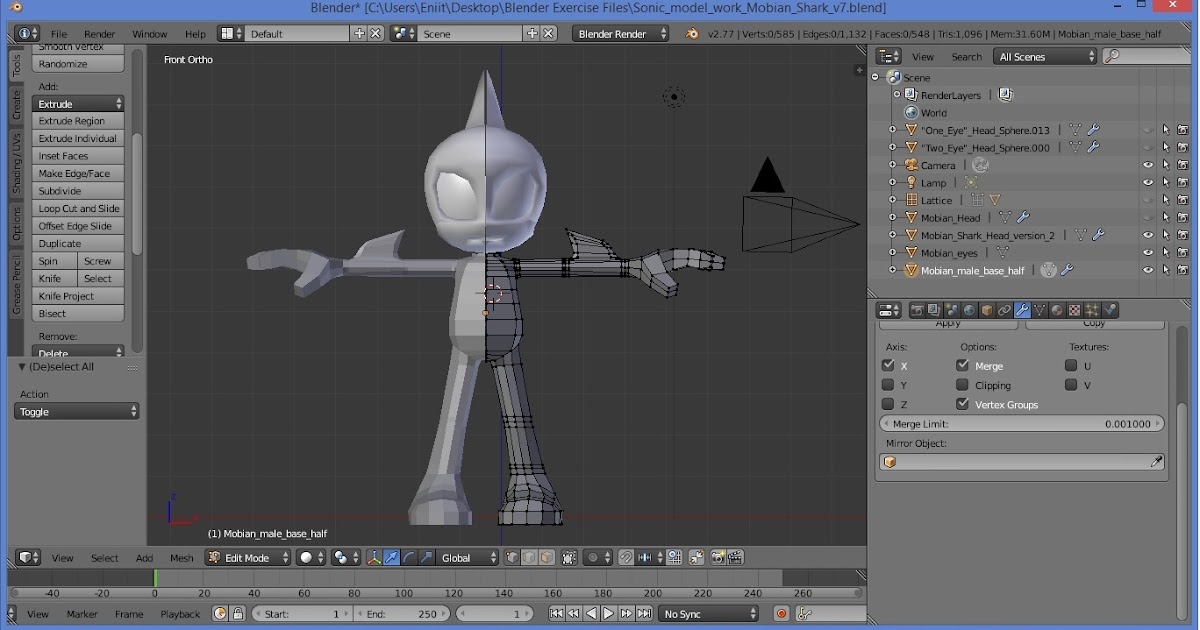Select the translate manipulator arrow icon
Image resolution: width=1200 pixels, height=630 pixels.
pyautogui.click(x=391, y=558)
